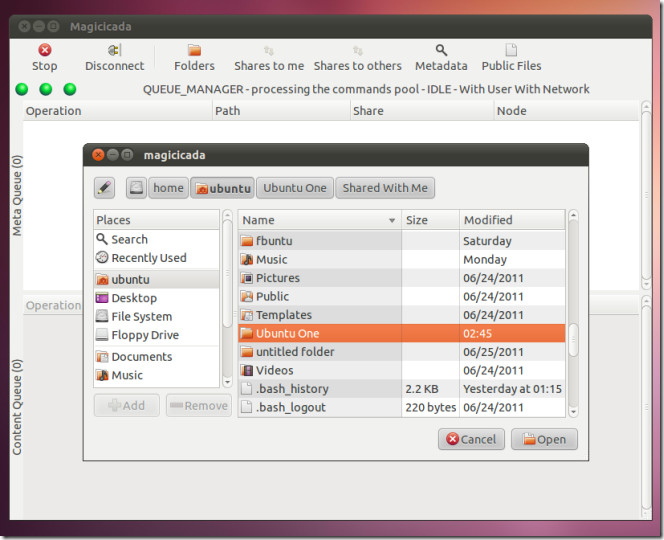The image size is (664, 540).
Task: Sort files by Size column
Action: (430, 220)
